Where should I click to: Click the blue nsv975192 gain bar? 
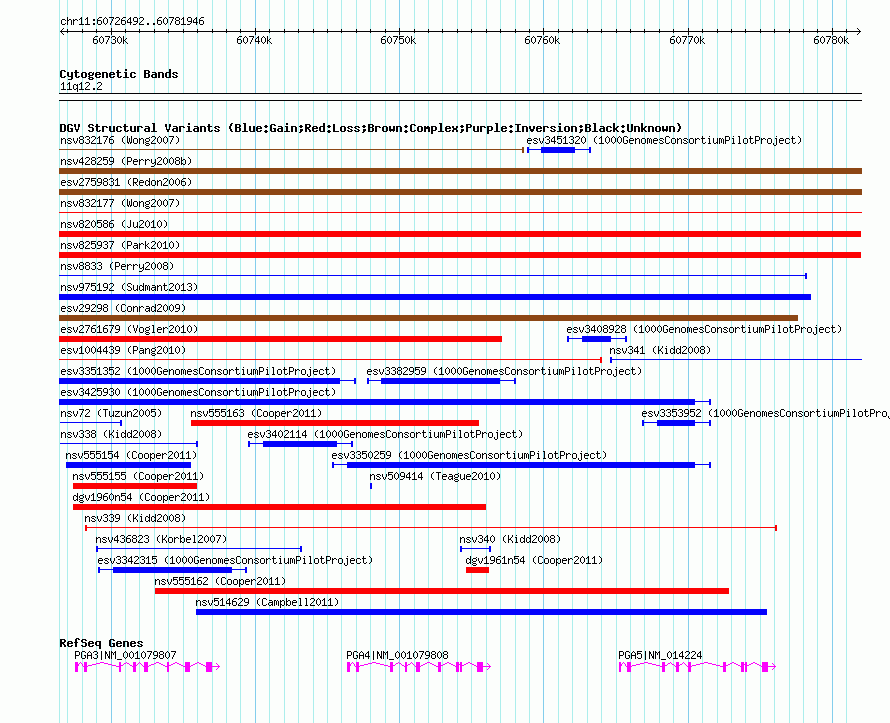[435, 297]
